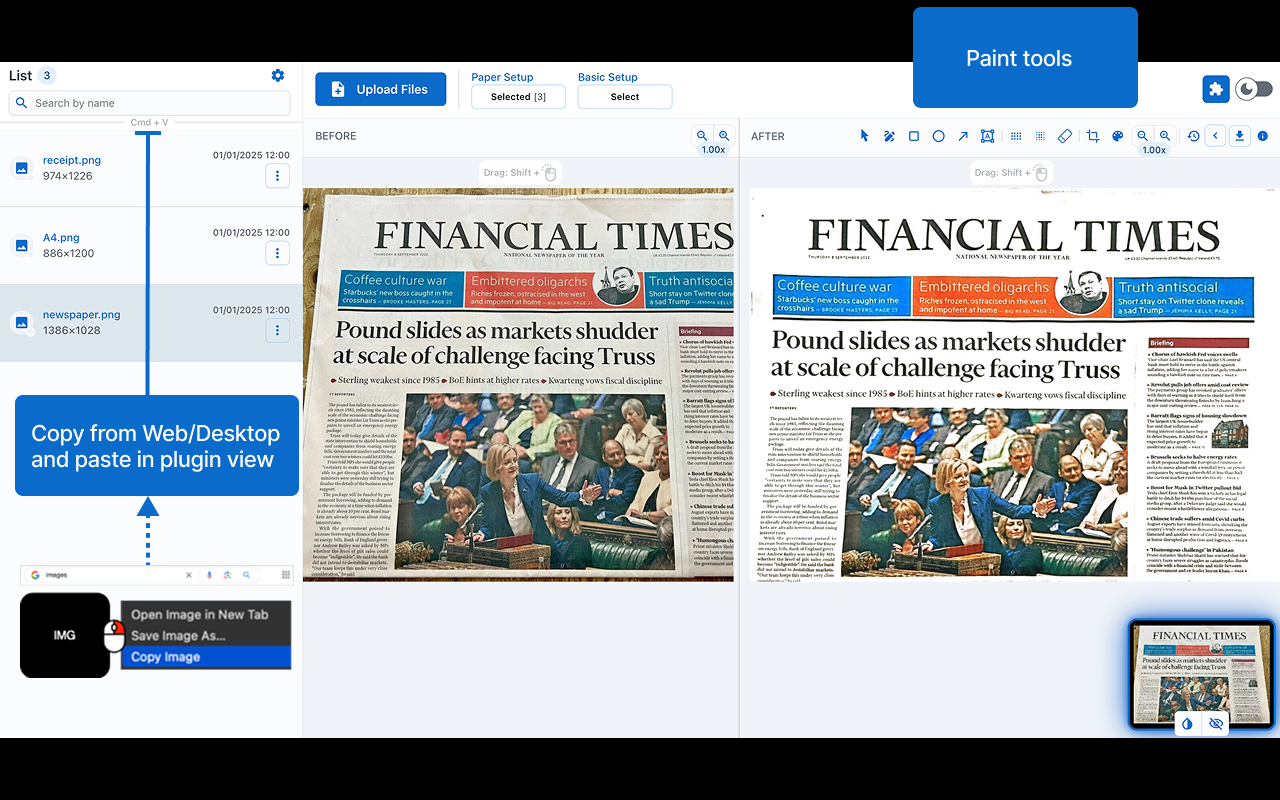
Task: Choose the fine dot grid tool
Action: click(1040, 136)
